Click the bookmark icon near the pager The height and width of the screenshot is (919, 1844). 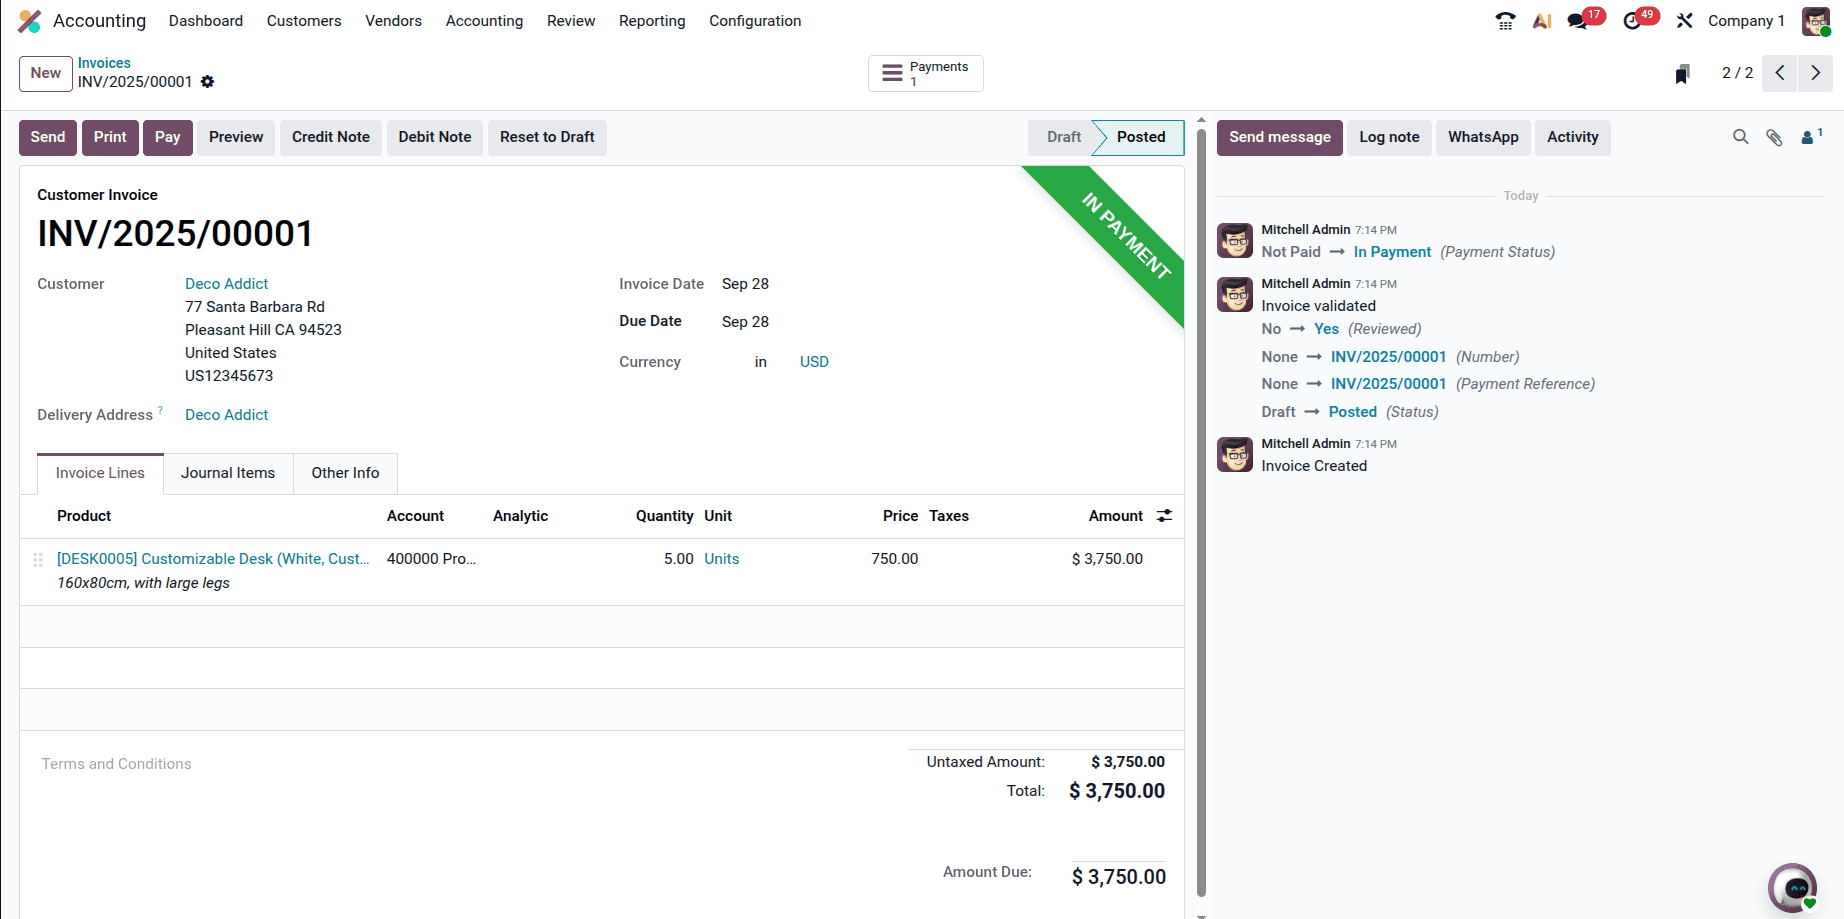pos(1683,74)
